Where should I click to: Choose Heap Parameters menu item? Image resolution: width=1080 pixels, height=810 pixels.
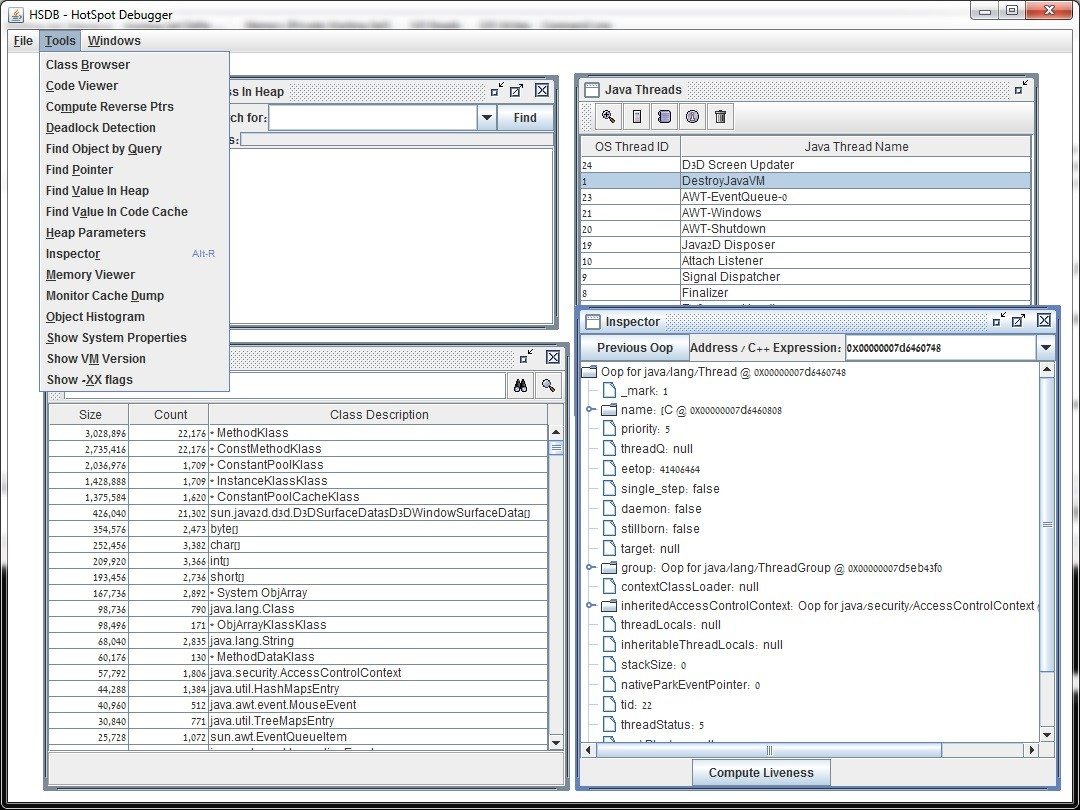(134, 233)
